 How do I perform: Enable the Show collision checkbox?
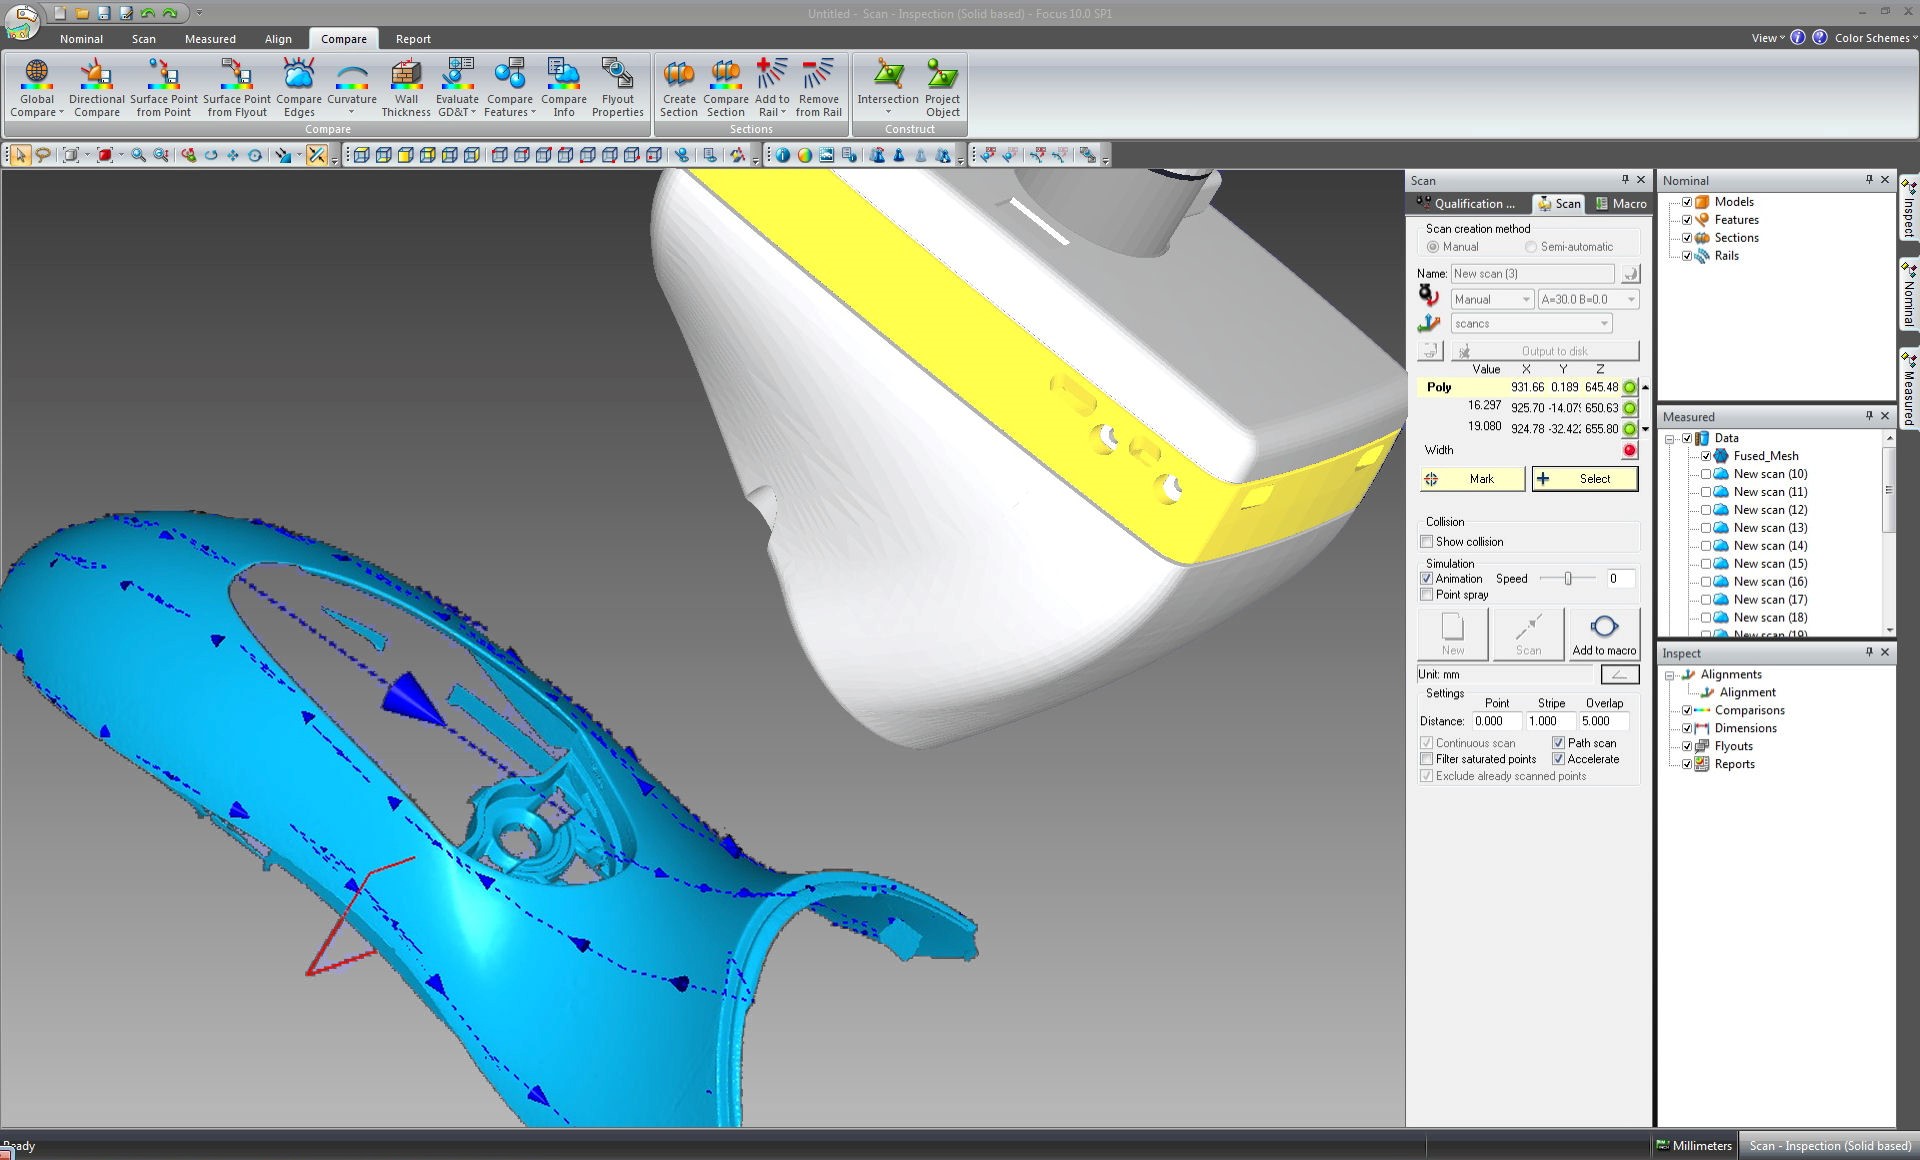click(x=1427, y=542)
